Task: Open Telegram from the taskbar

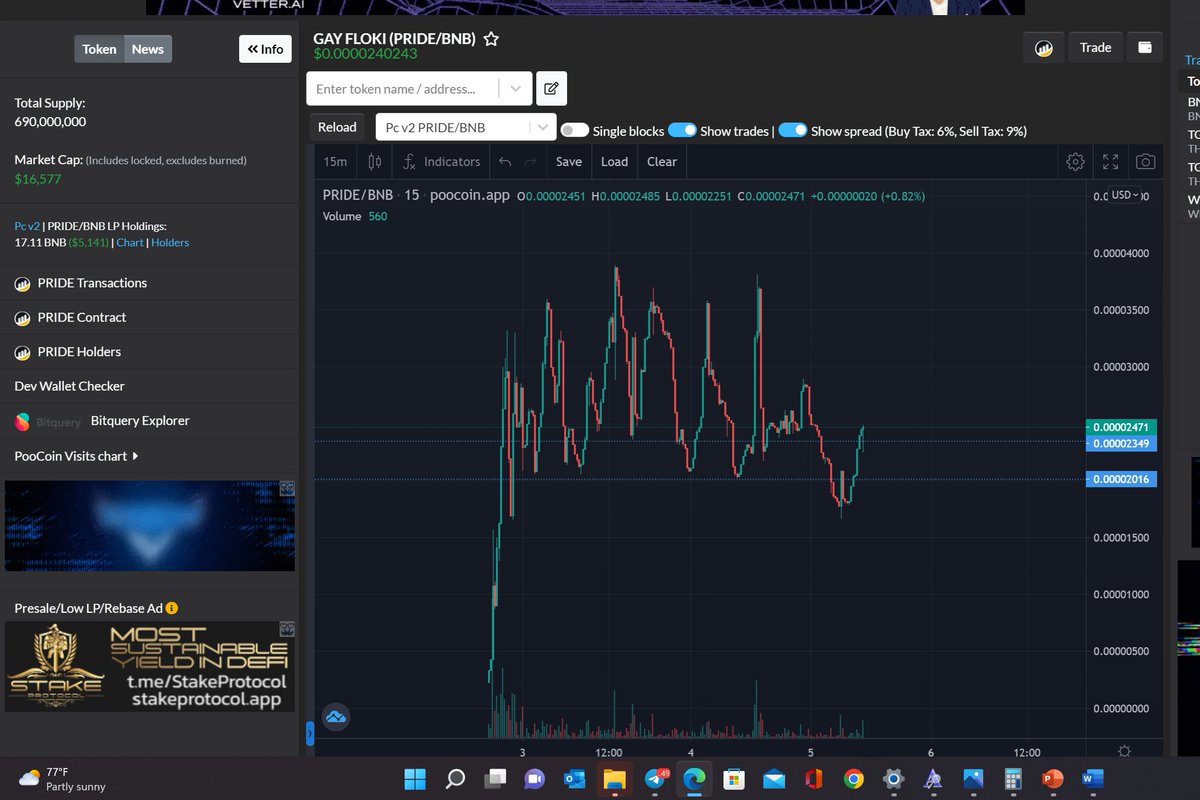Action: pyautogui.click(x=656, y=778)
